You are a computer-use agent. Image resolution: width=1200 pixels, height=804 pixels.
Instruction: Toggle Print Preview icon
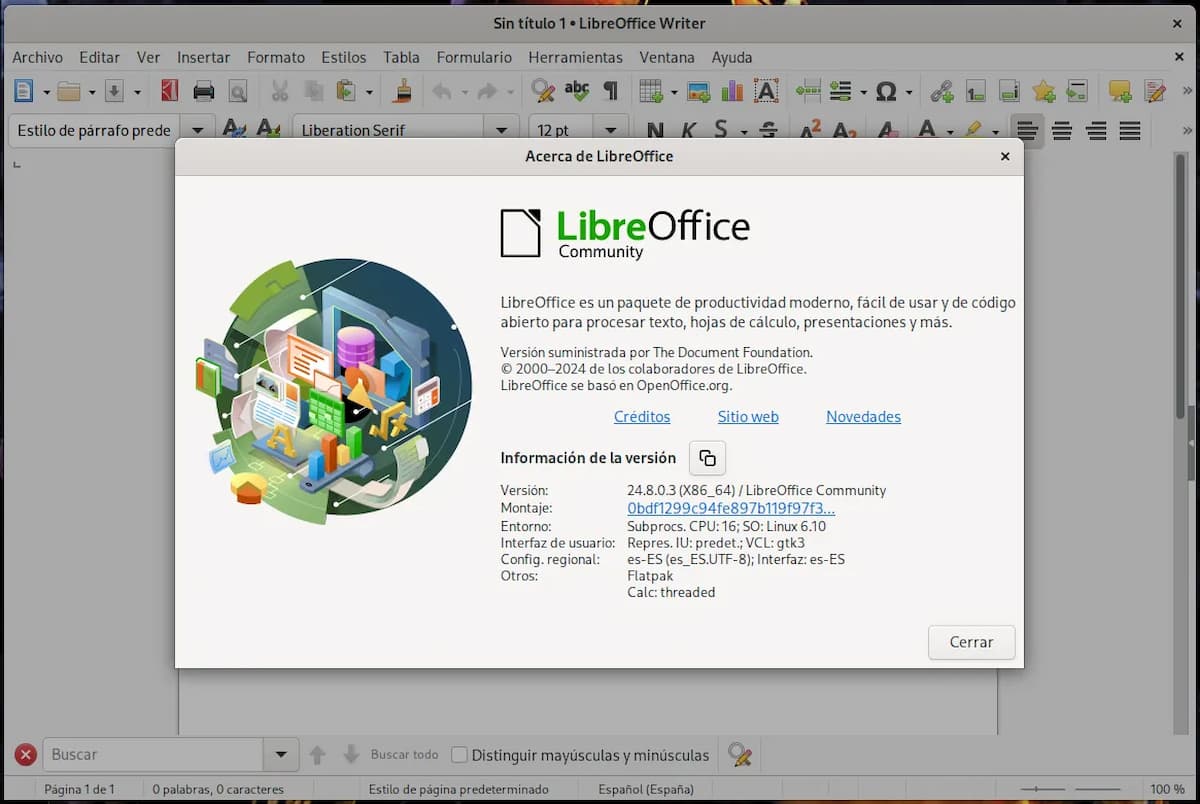(x=238, y=92)
